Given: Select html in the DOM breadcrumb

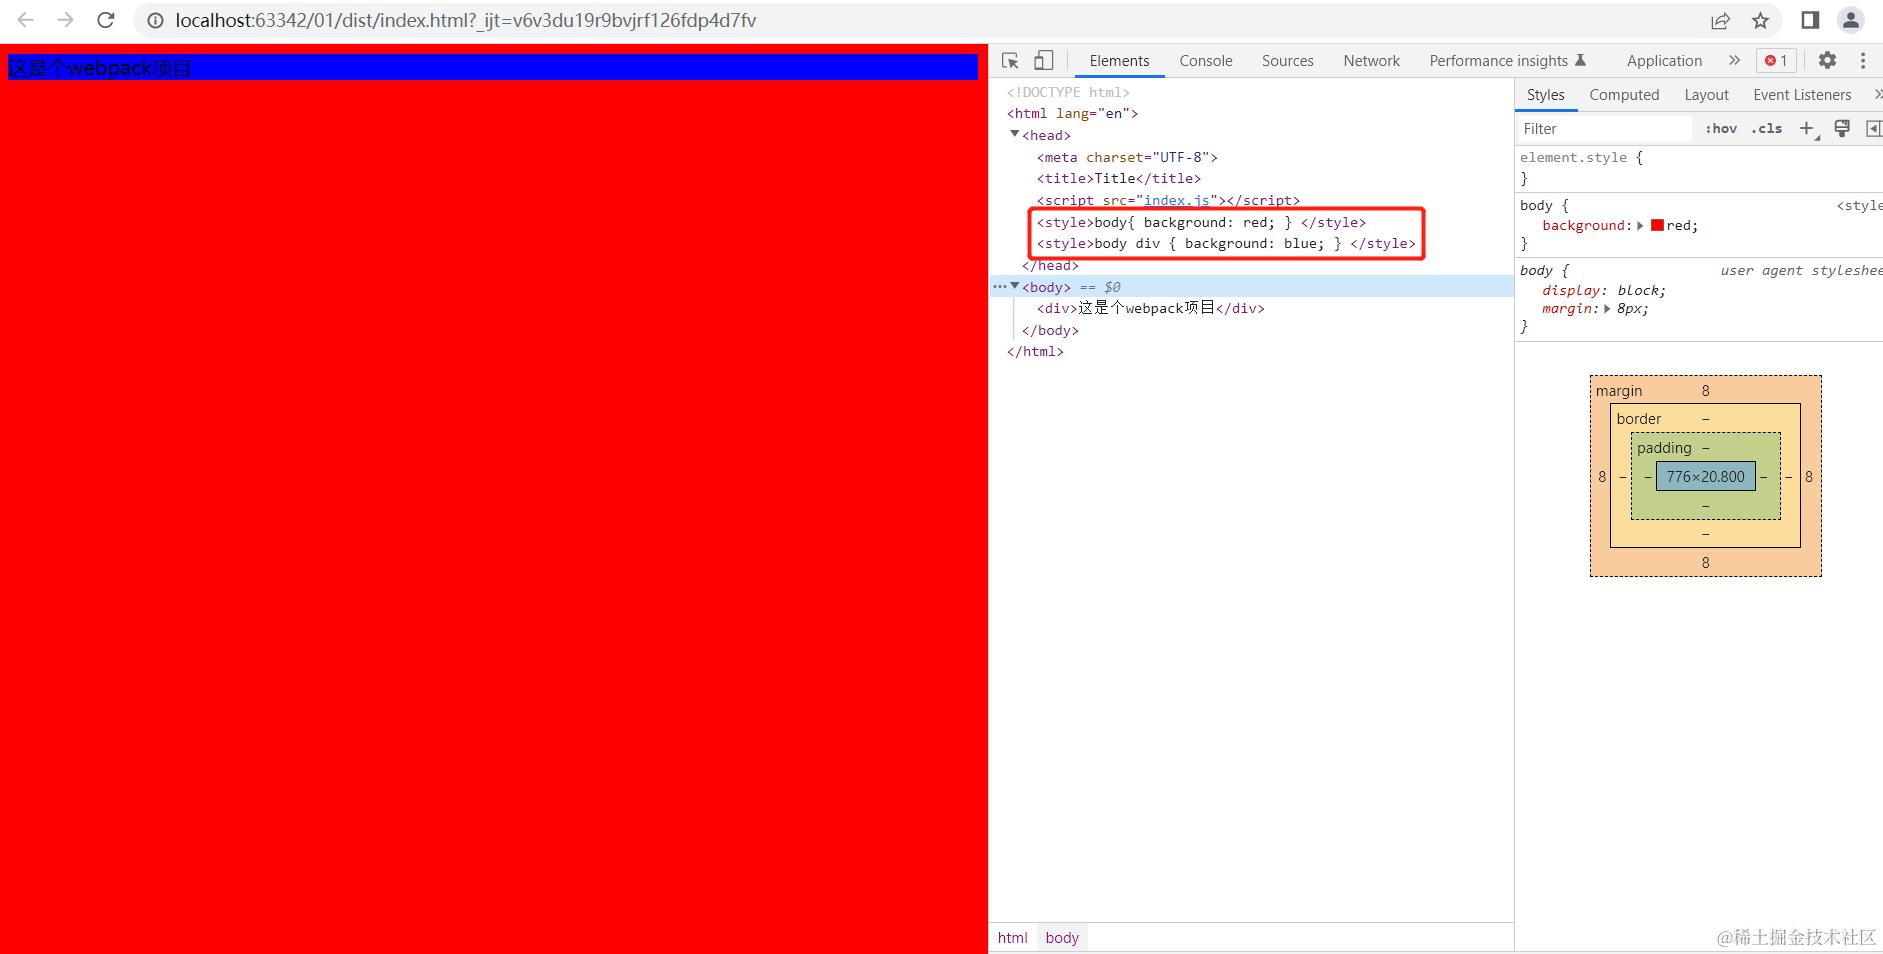Looking at the screenshot, I should pyautogui.click(x=1012, y=938).
